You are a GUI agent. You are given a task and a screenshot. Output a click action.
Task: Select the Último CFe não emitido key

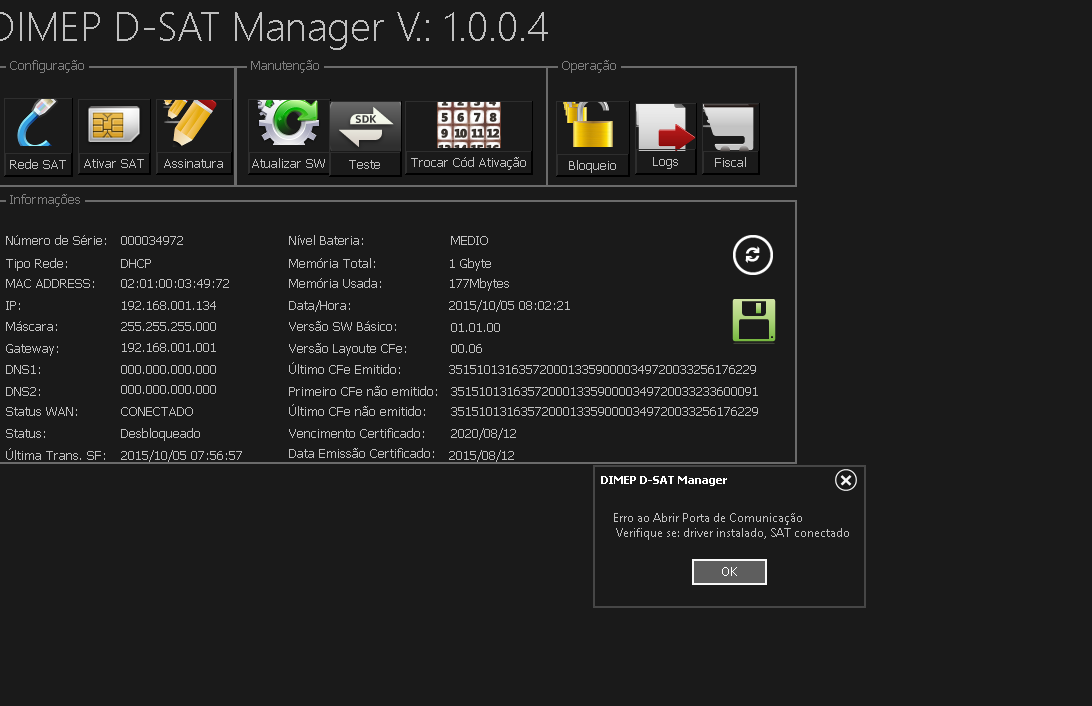click(604, 412)
